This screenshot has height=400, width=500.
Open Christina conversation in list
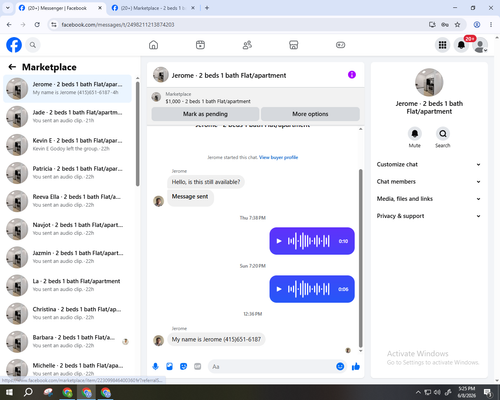coord(68,313)
